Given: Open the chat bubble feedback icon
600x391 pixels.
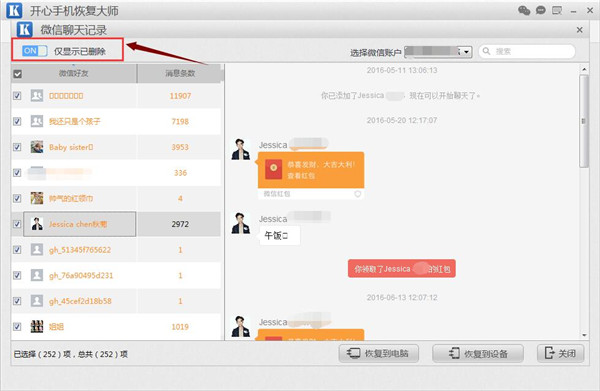Looking at the screenshot, I should pyautogui.click(x=541, y=10).
